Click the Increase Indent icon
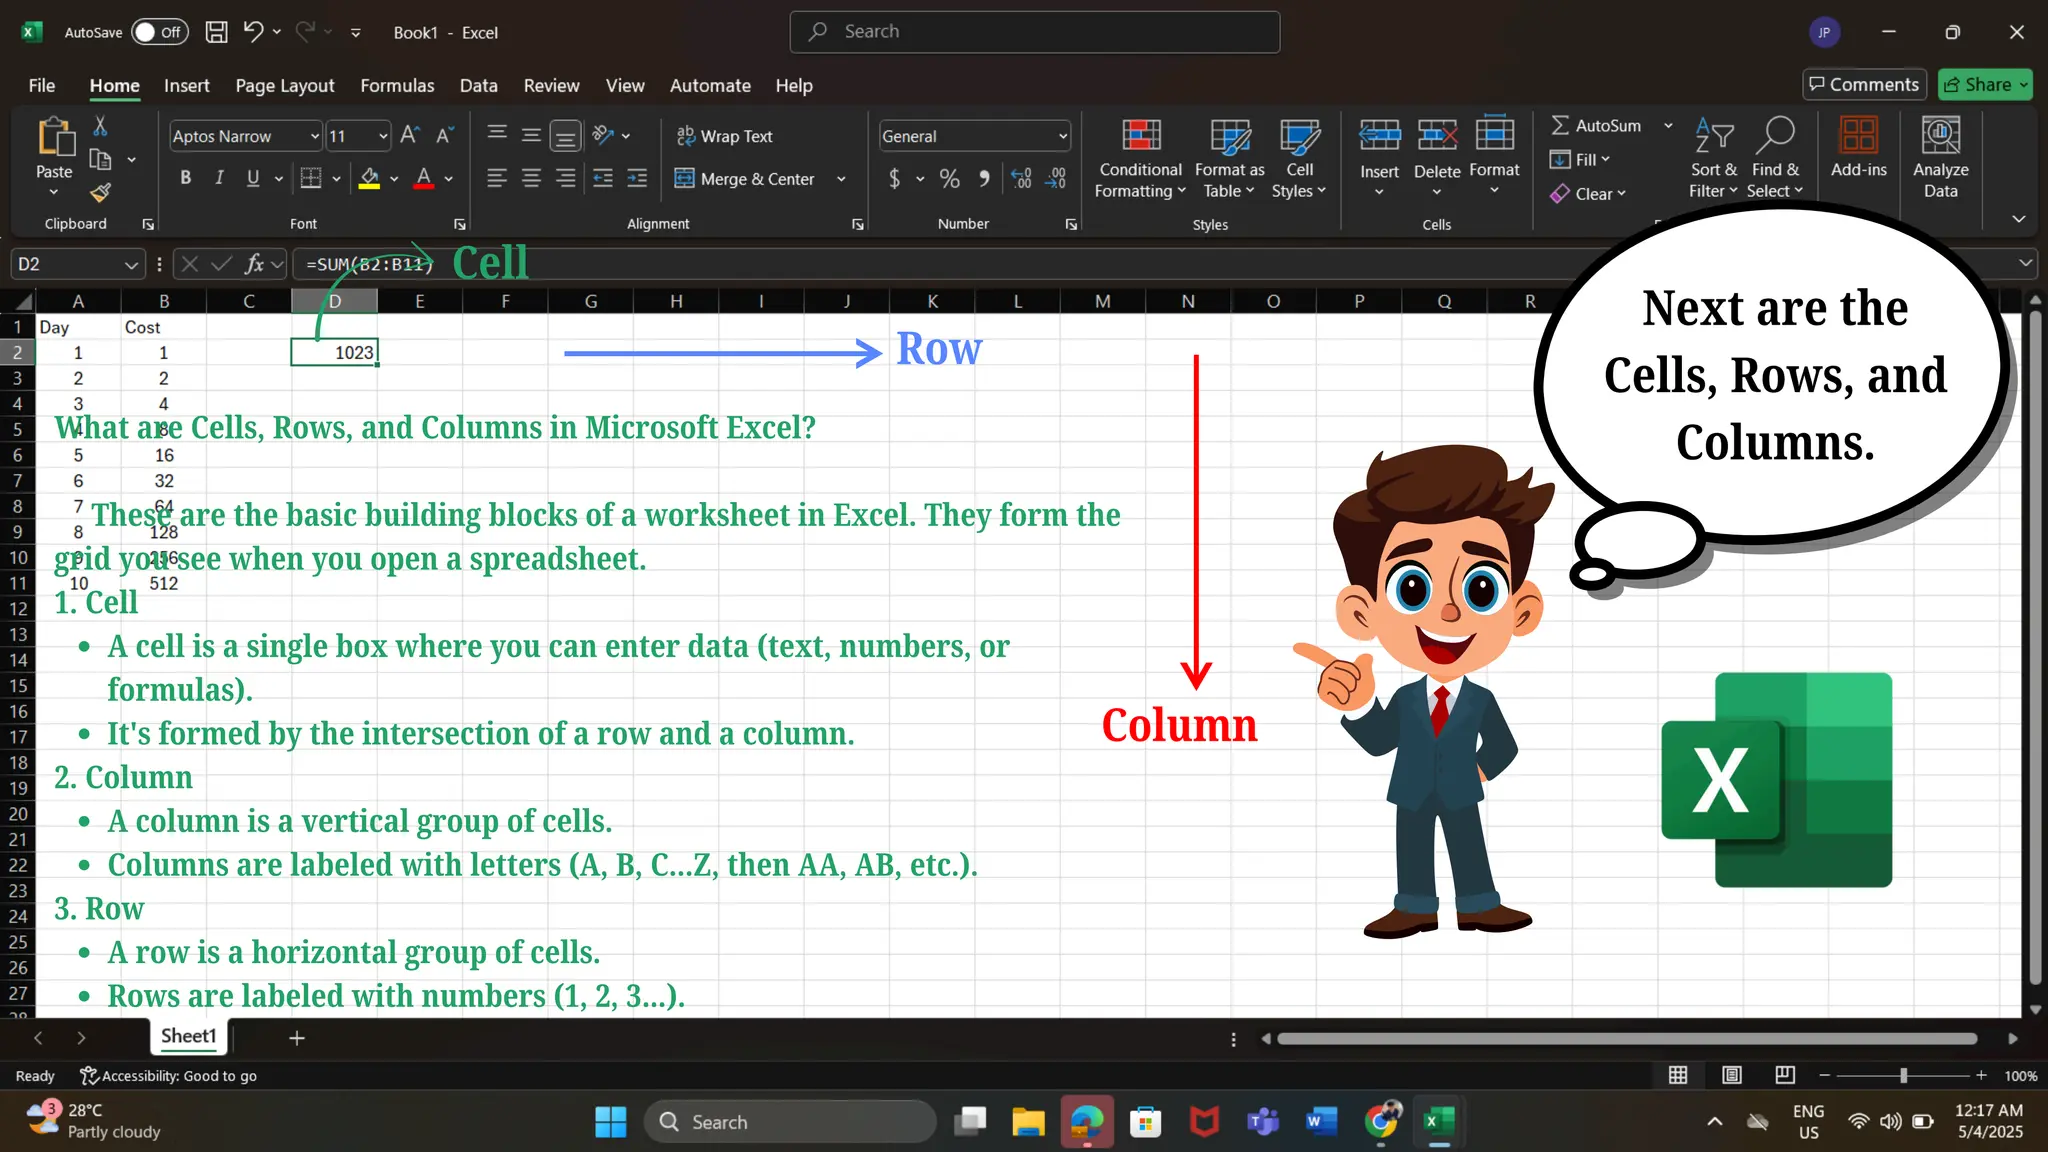2048x1152 pixels. (637, 179)
